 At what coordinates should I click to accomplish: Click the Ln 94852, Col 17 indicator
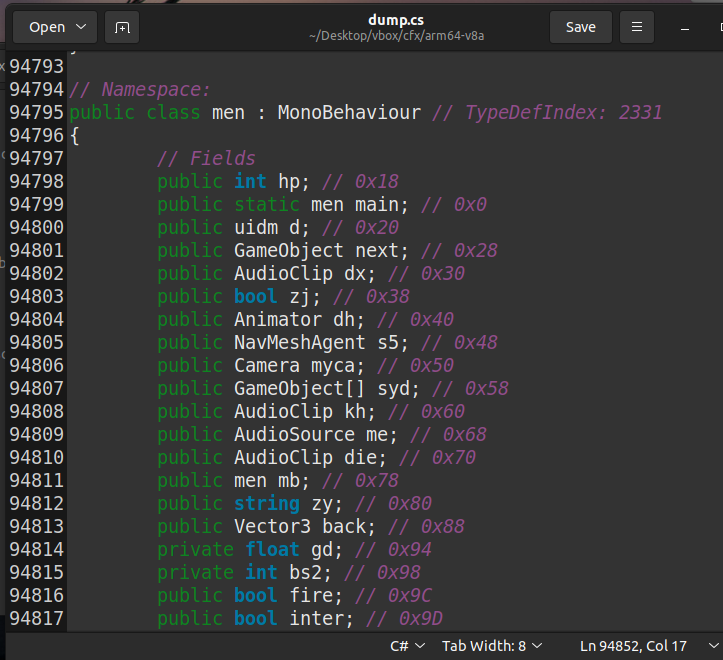click(x=633, y=646)
